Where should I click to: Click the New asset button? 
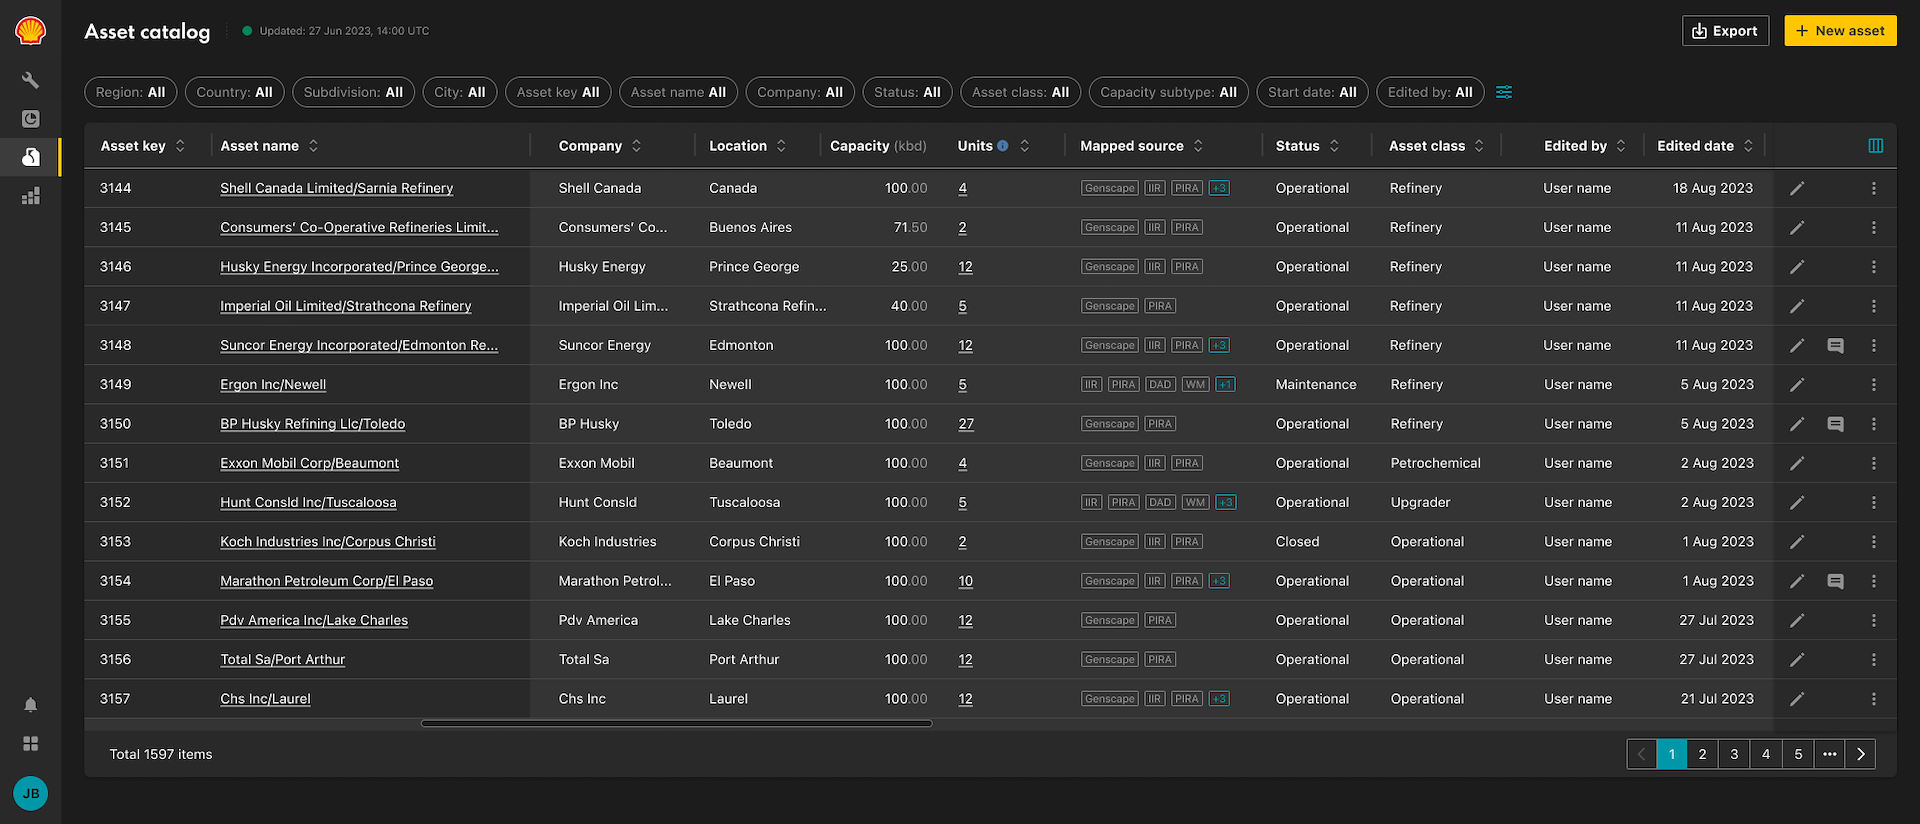(1840, 31)
